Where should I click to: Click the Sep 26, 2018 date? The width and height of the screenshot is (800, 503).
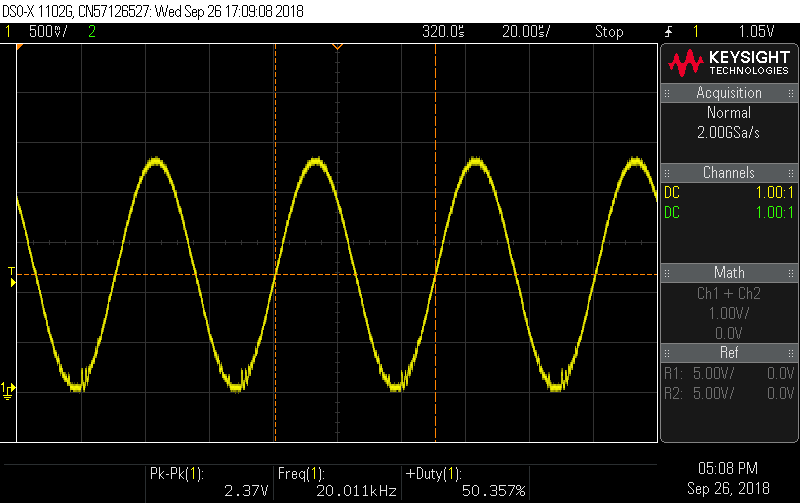click(x=728, y=489)
